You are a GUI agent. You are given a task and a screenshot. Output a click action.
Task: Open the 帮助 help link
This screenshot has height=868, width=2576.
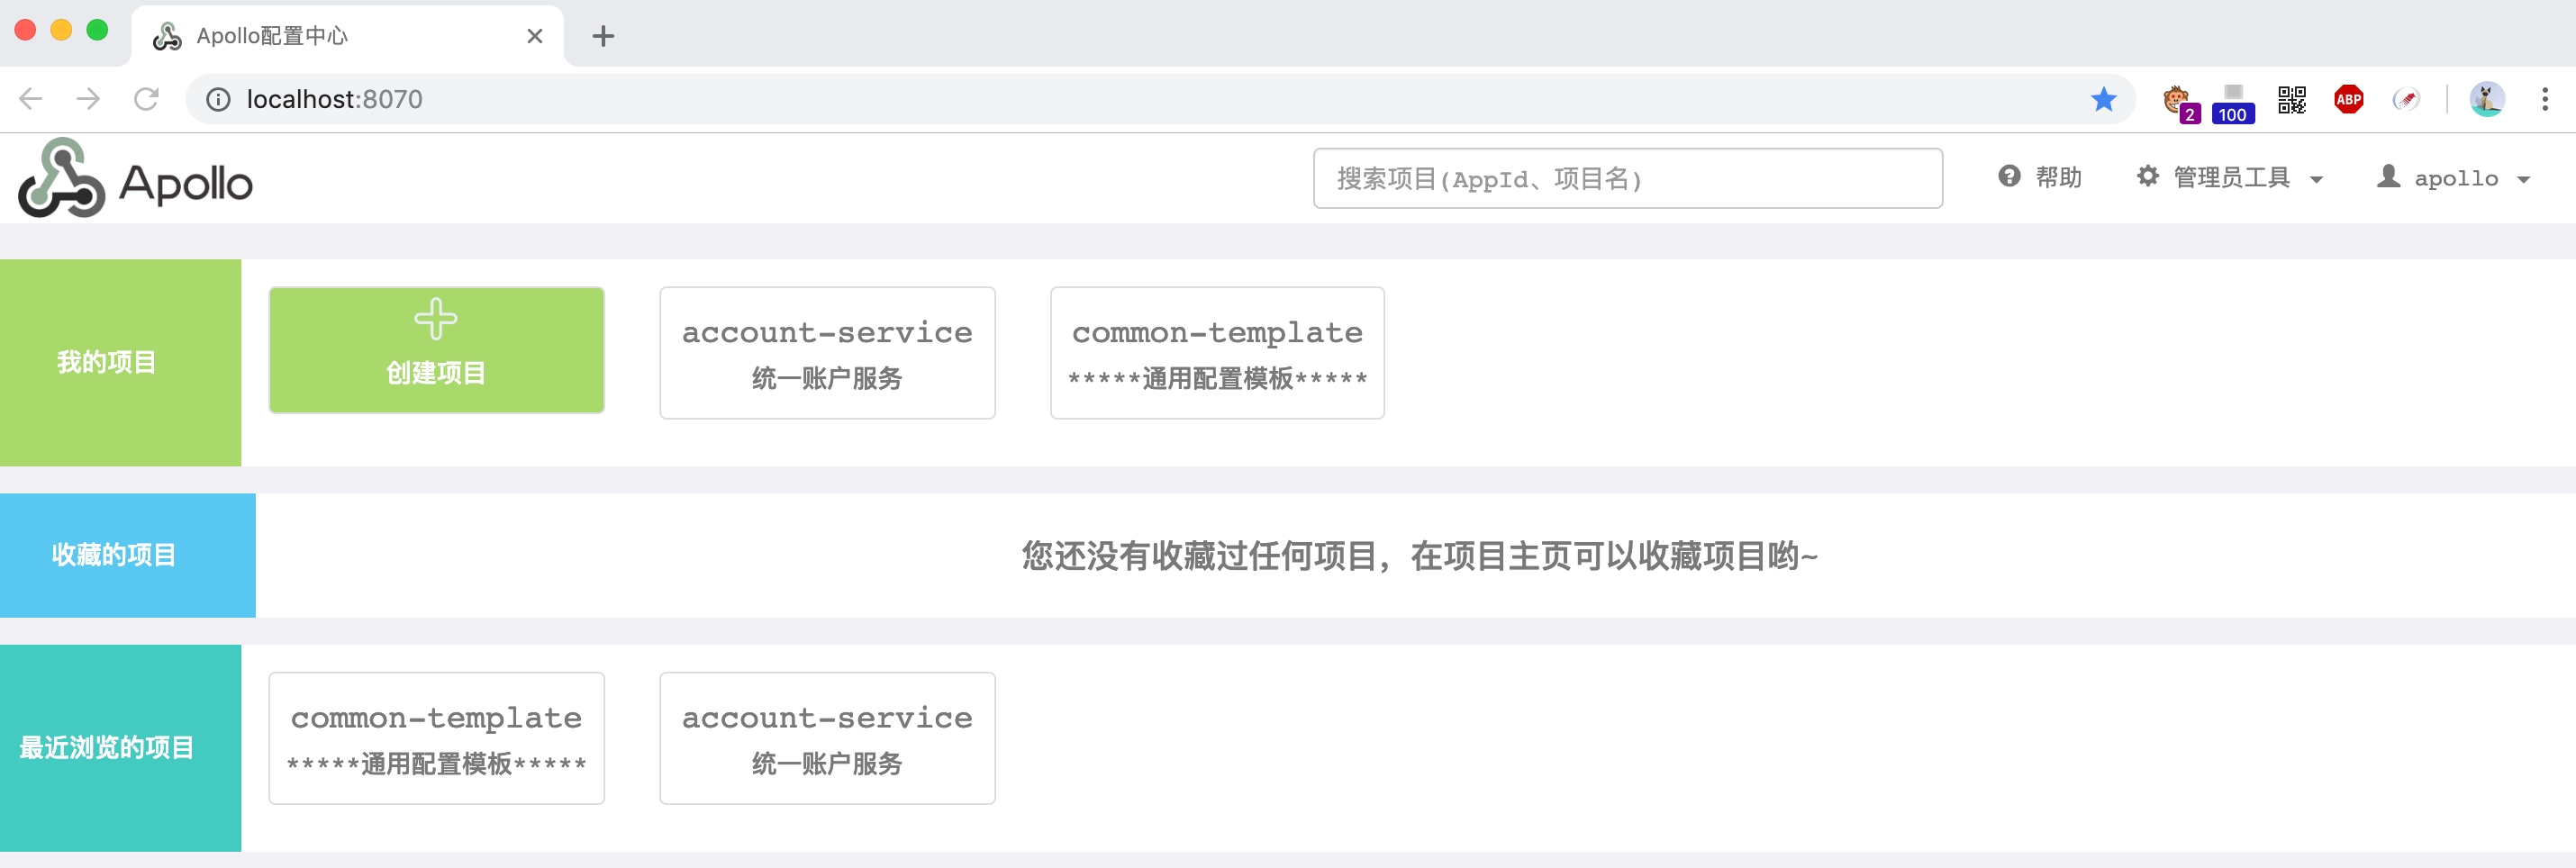[2040, 177]
